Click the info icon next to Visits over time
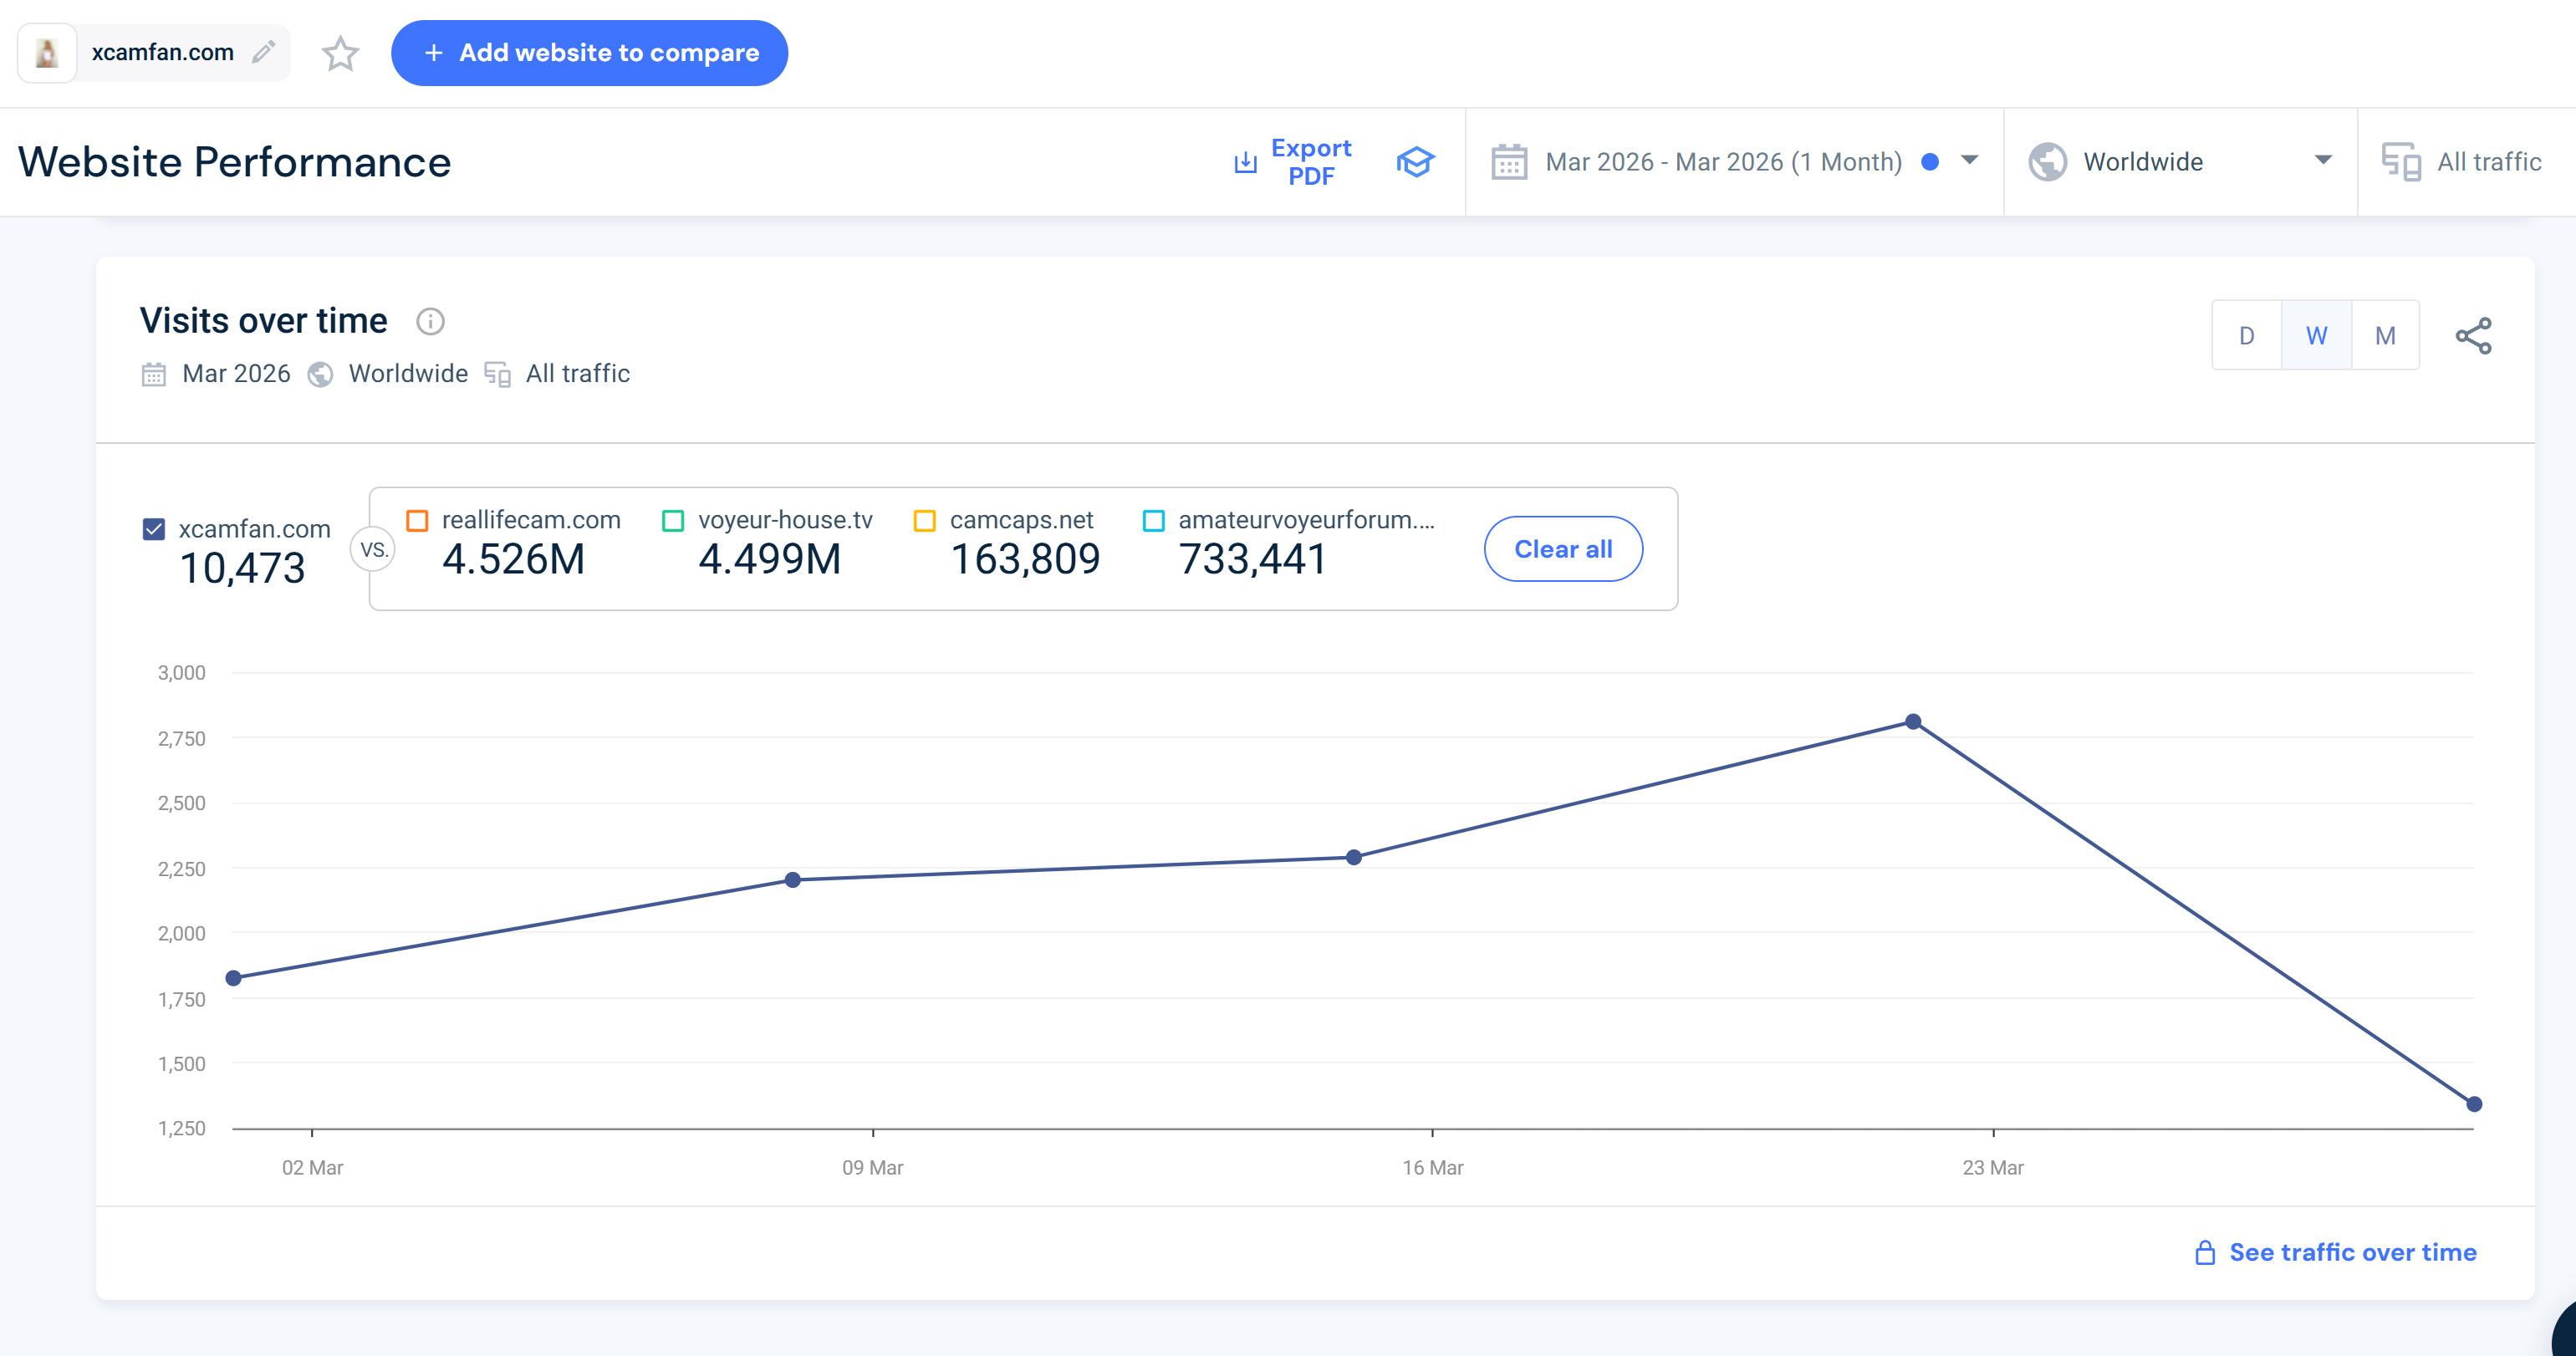Image resolution: width=2576 pixels, height=1356 pixels. [430, 321]
